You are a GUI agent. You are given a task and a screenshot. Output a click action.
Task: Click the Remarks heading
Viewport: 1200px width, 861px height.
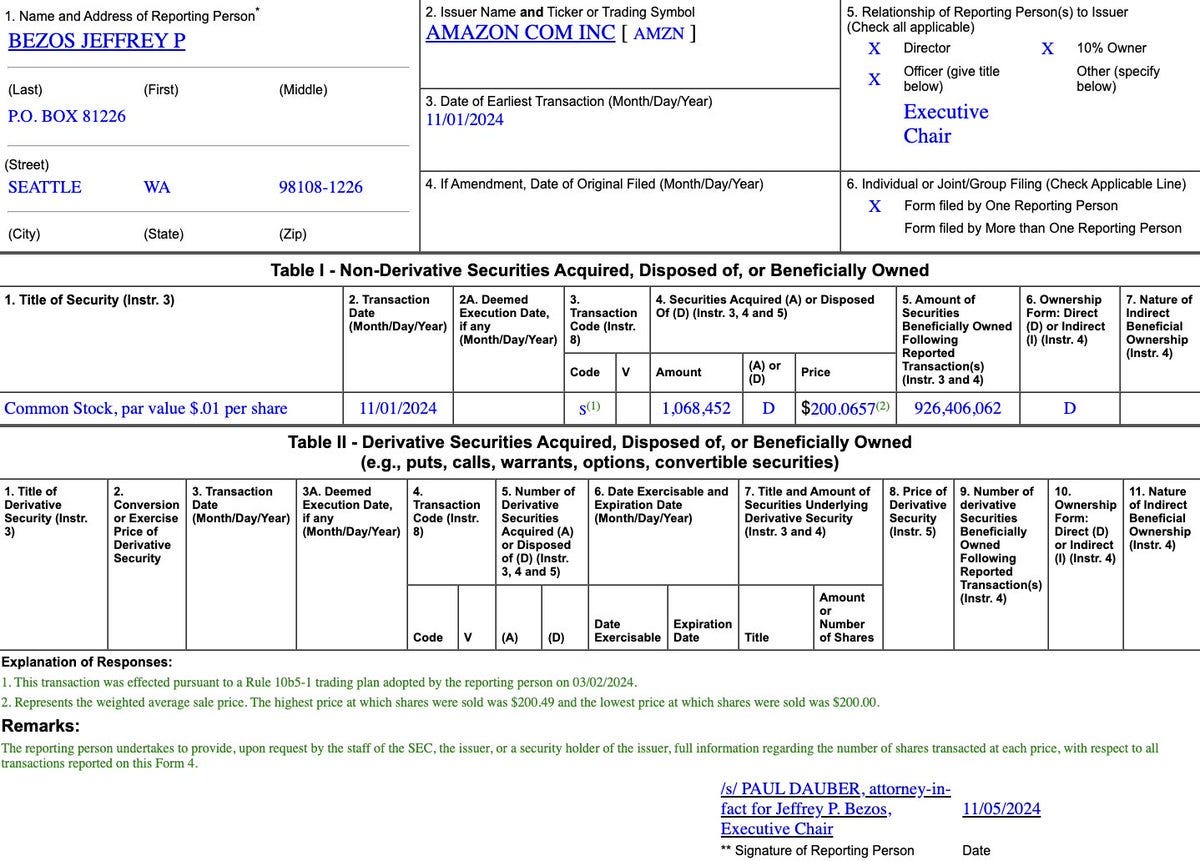(x=40, y=726)
